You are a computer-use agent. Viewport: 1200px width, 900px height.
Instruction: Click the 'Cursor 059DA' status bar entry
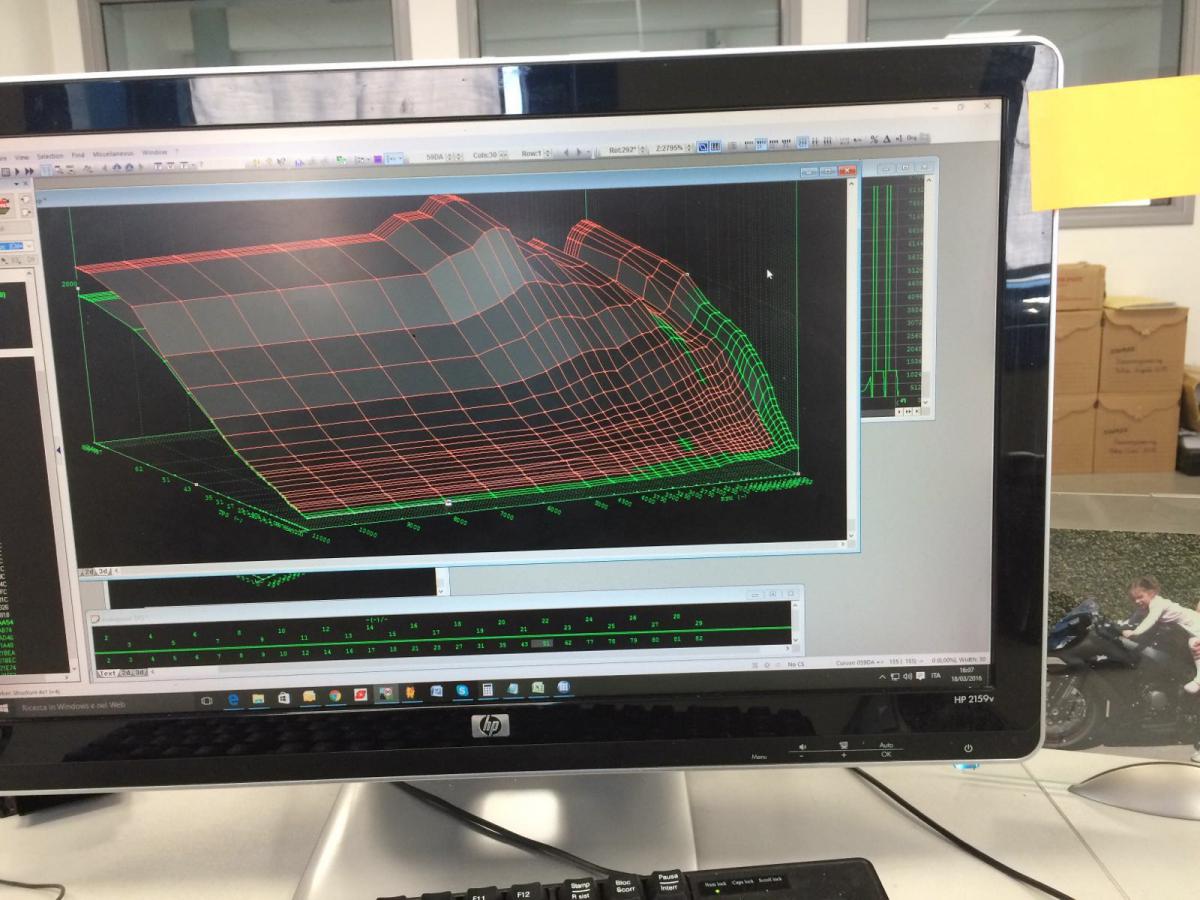(856, 662)
